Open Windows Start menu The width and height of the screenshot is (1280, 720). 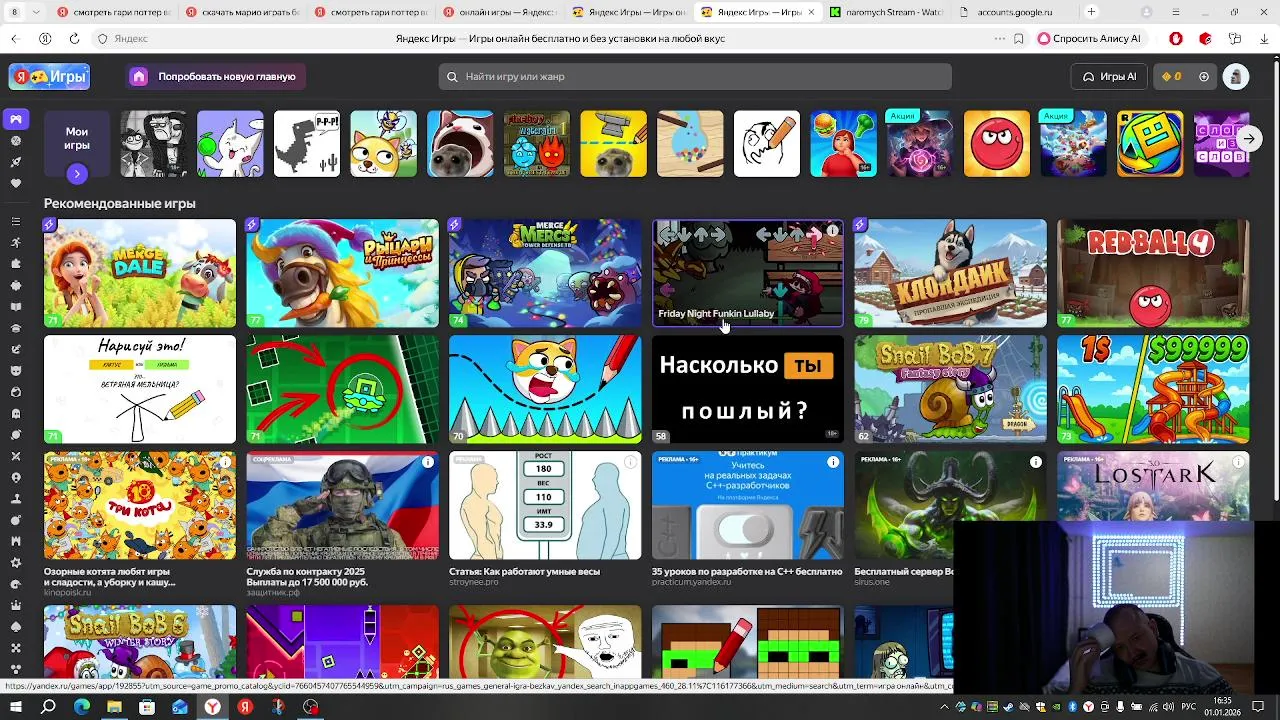(x=15, y=707)
